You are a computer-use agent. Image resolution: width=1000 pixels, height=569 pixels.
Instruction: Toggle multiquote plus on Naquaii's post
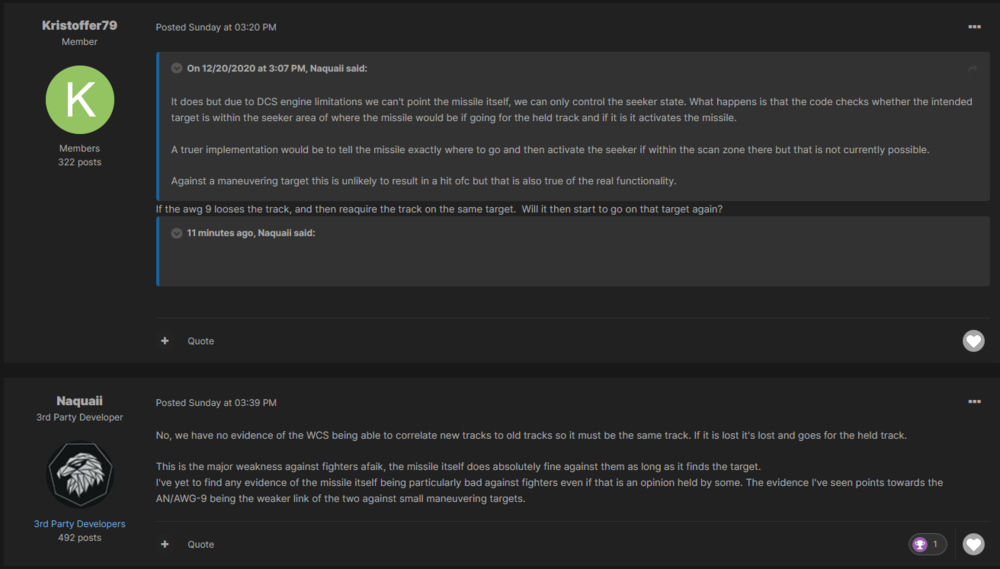(x=165, y=544)
